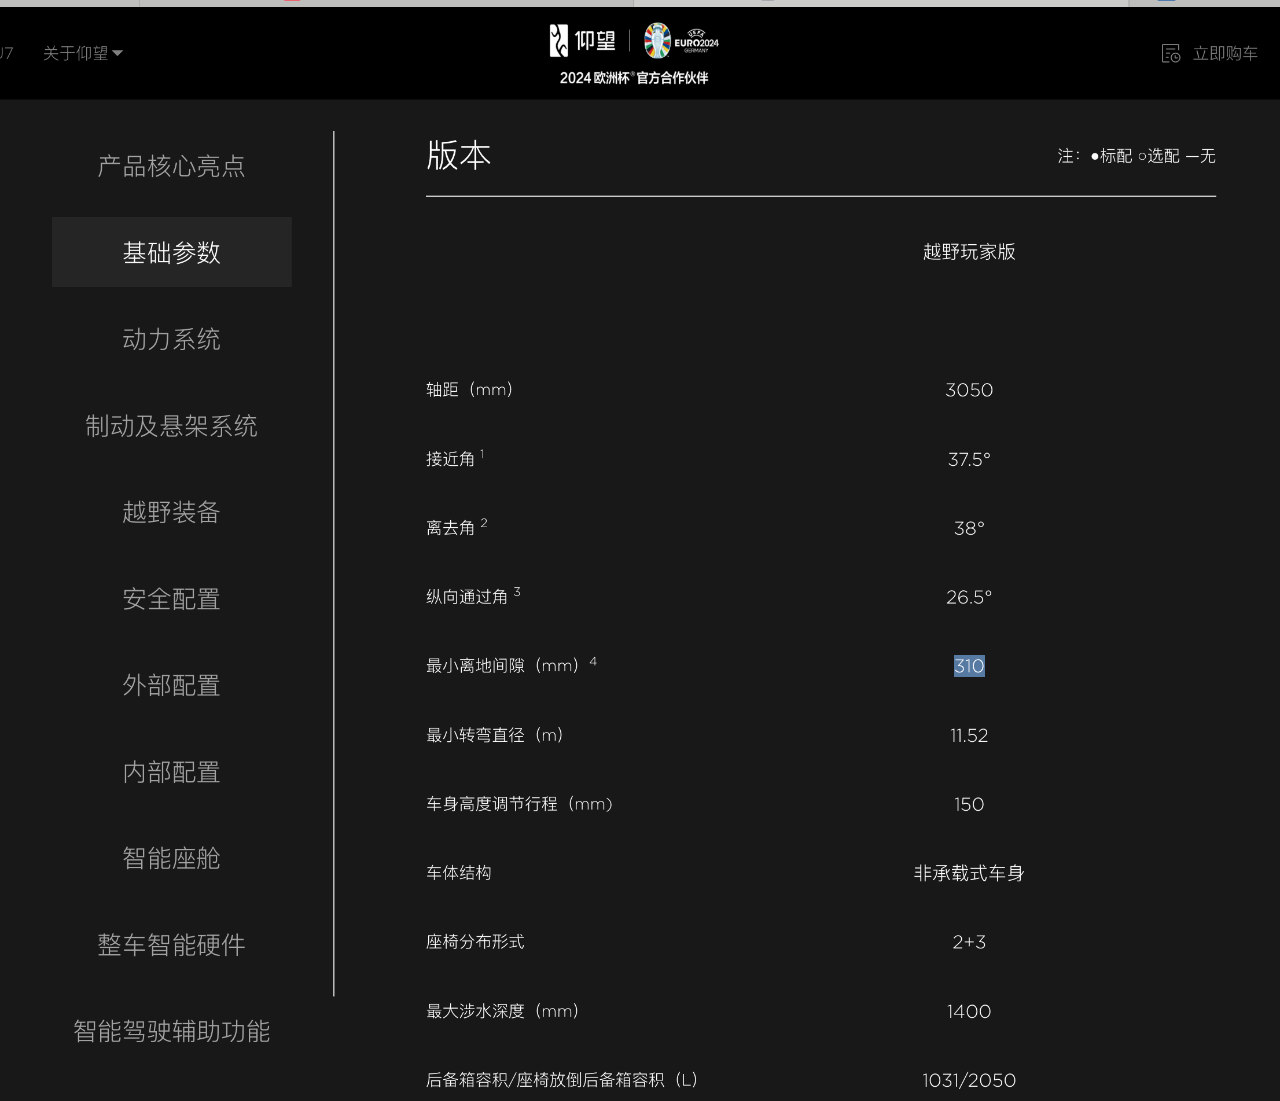Go to the 动力系统 section

pos(171,340)
